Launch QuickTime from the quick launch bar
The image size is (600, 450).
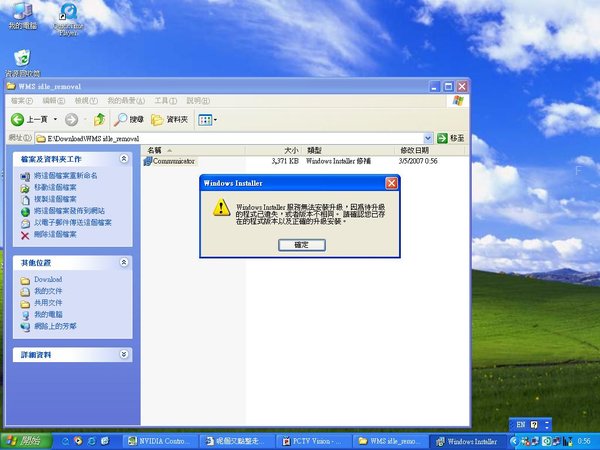point(65,441)
